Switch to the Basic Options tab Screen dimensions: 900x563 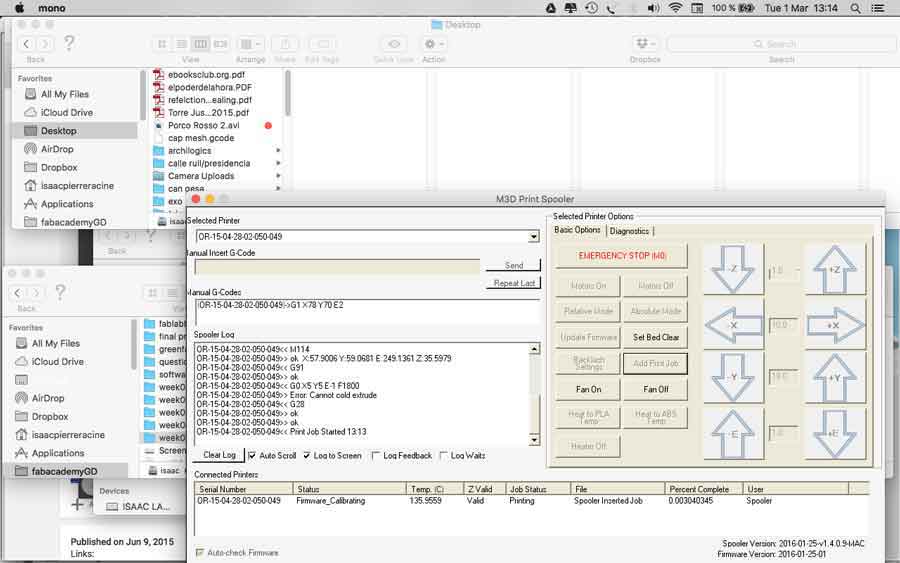(577, 230)
